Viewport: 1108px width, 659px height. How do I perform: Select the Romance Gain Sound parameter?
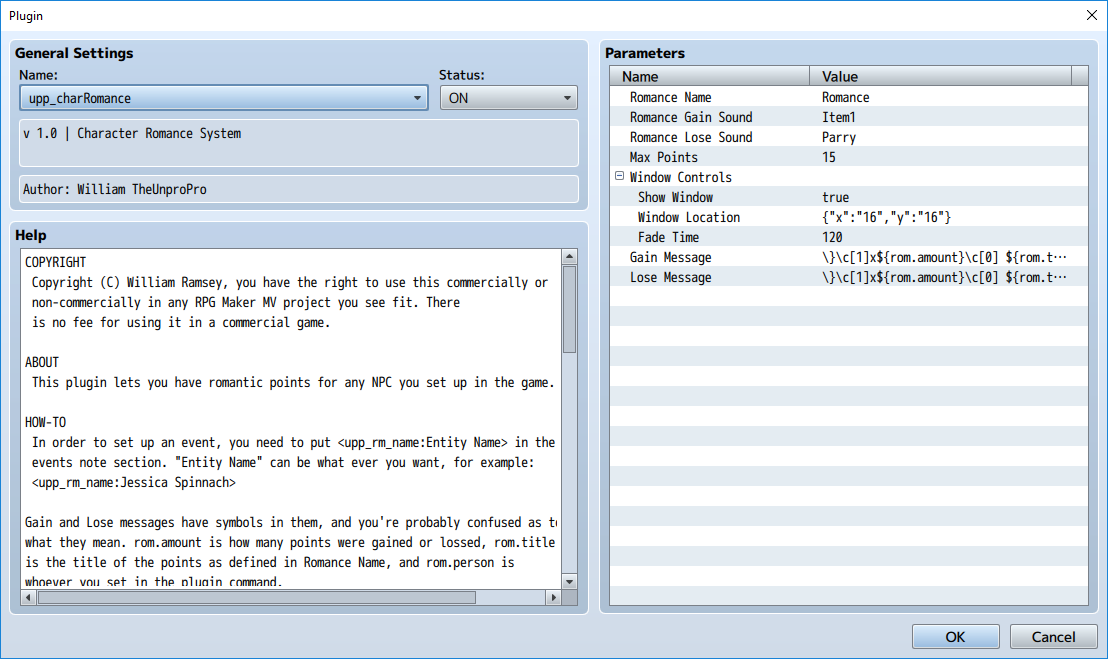pos(690,117)
